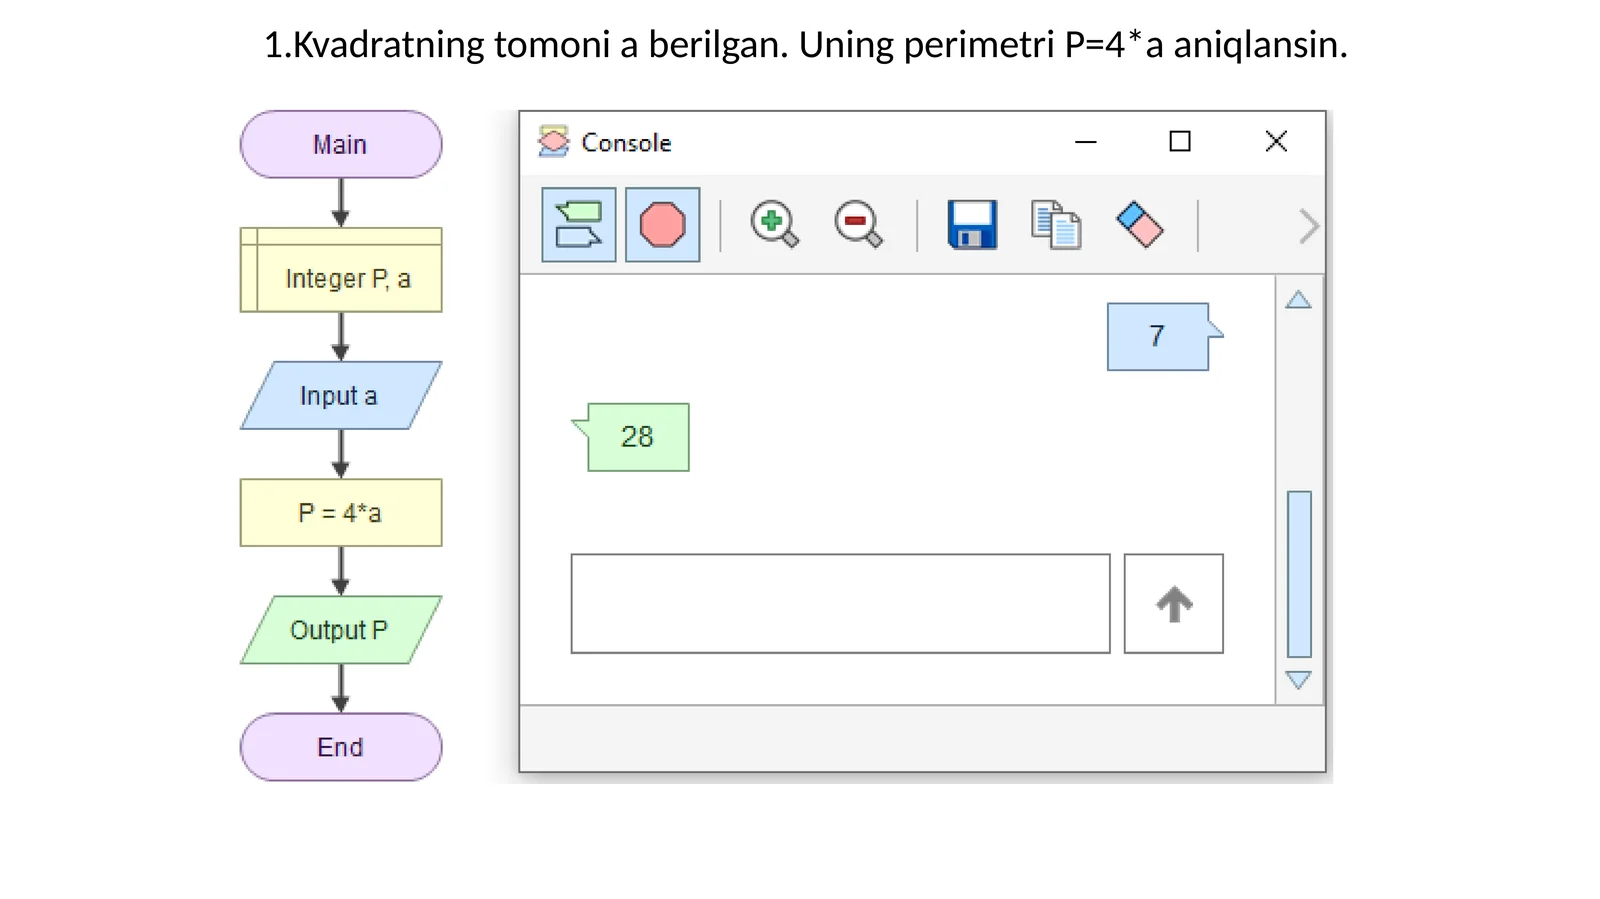
Task: Click scrollbar down arrow
Action: 1298,680
